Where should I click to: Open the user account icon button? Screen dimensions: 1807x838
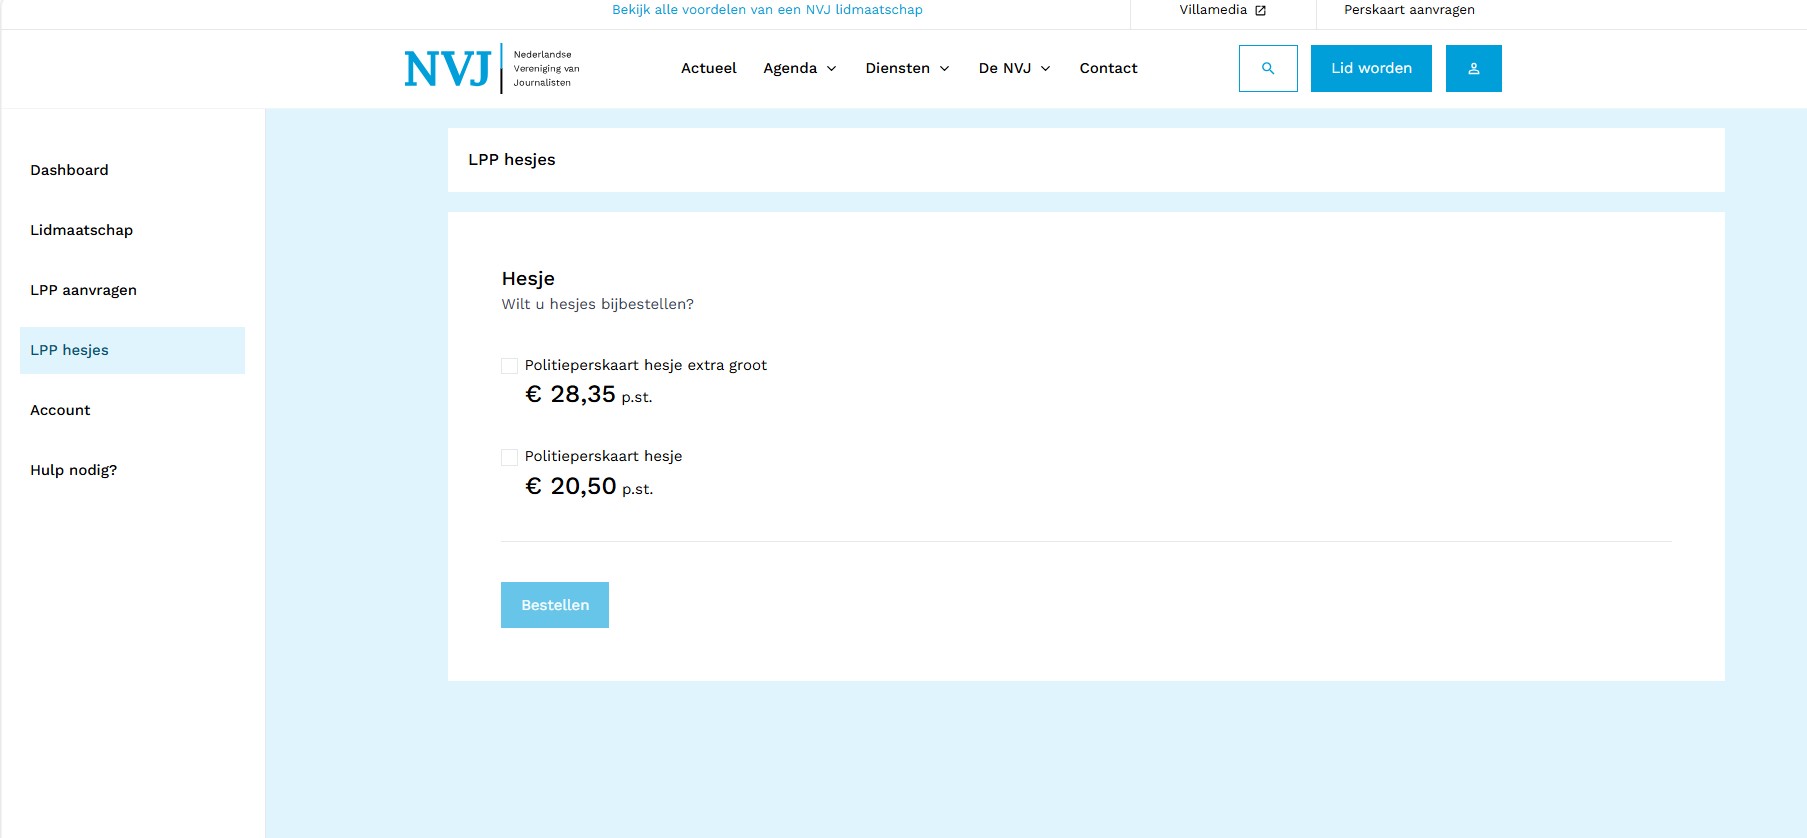tap(1474, 68)
